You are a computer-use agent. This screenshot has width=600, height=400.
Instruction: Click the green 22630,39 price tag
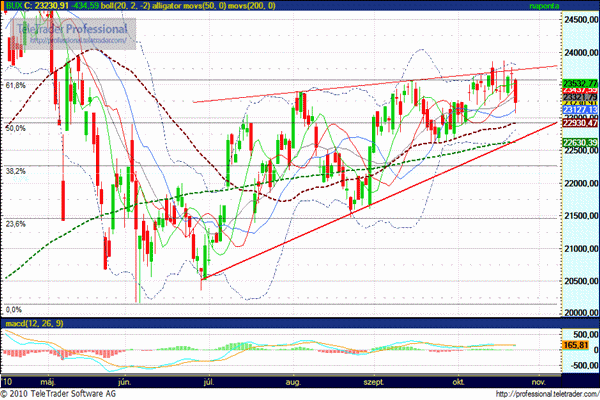click(551, 144)
